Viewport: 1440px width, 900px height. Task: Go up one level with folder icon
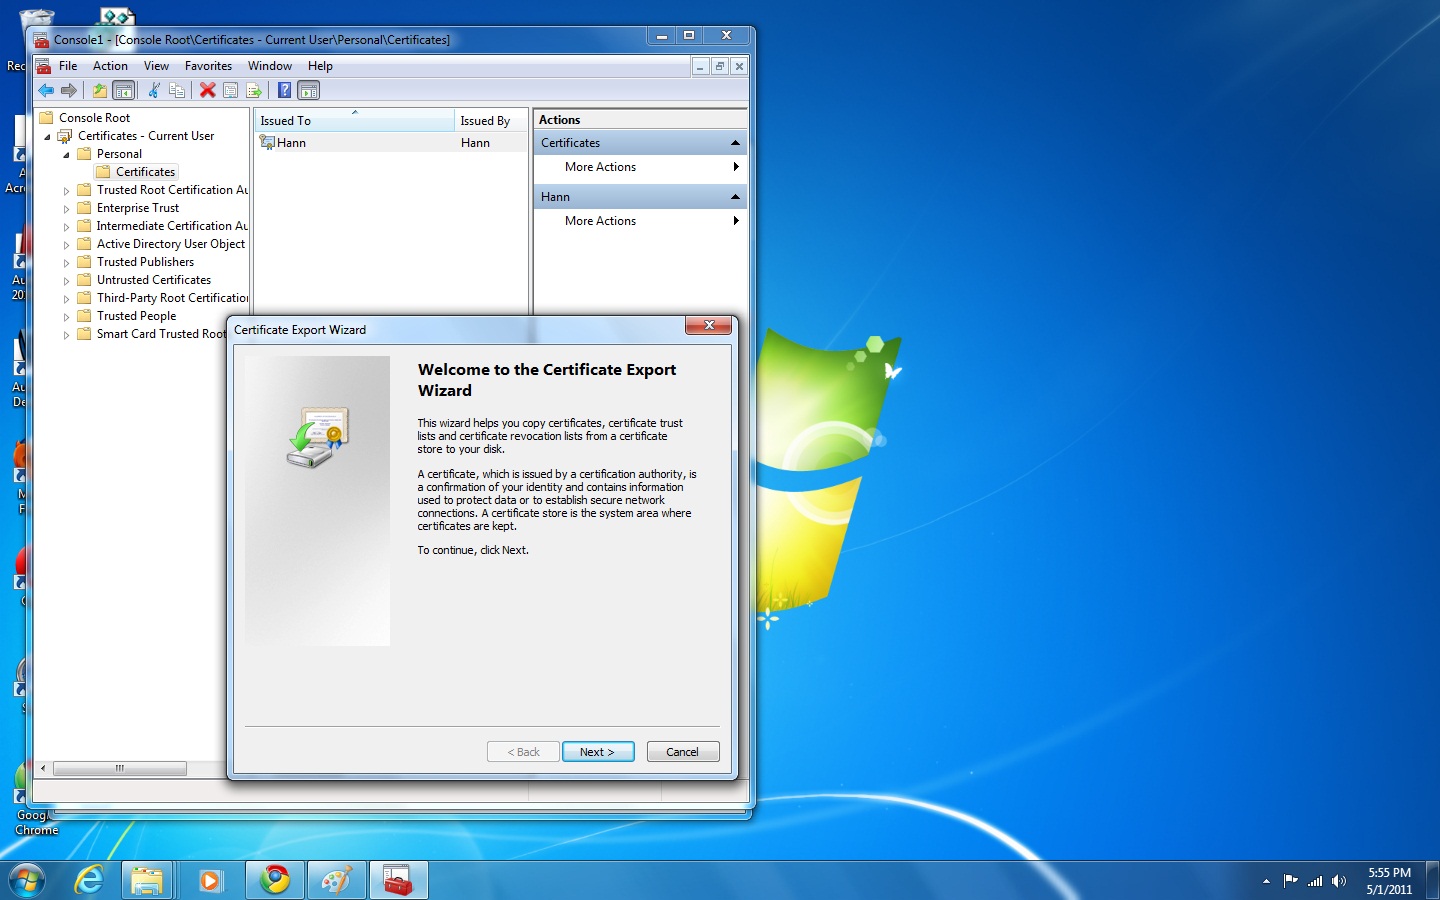[x=100, y=90]
